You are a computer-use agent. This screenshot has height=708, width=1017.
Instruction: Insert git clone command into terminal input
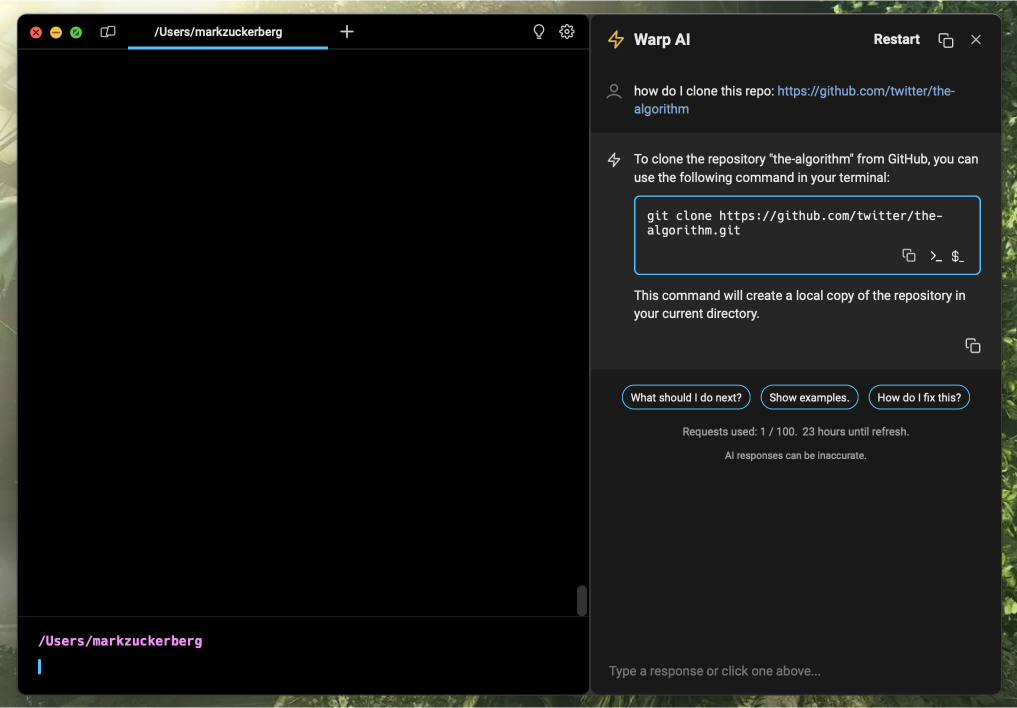pyautogui.click(x=935, y=256)
